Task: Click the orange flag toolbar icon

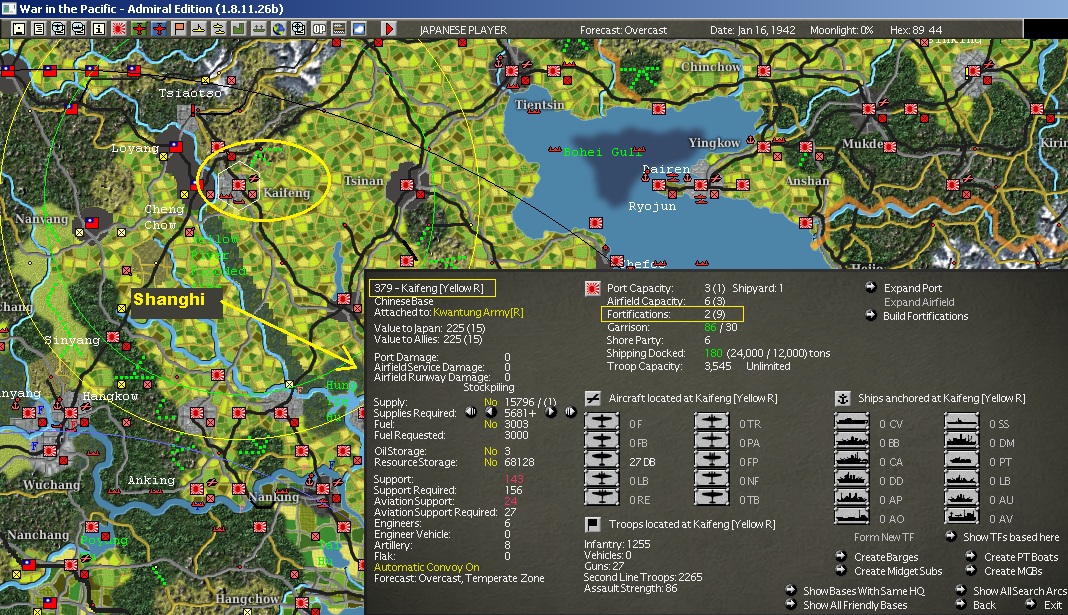Action: (179, 29)
